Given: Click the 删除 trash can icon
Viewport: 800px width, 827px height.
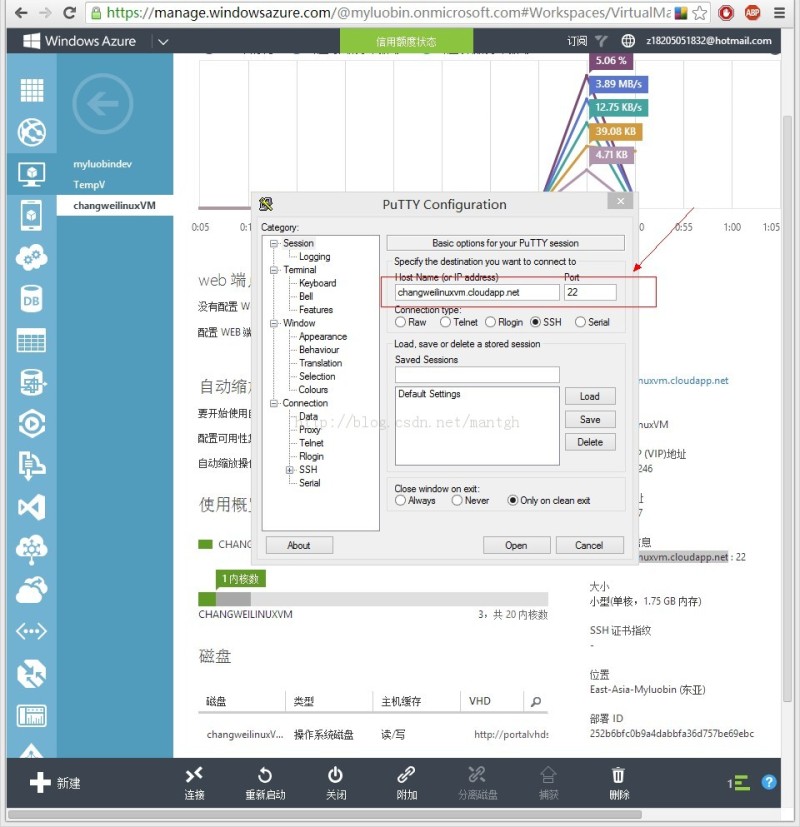Looking at the screenshot, I should [618, 775].
